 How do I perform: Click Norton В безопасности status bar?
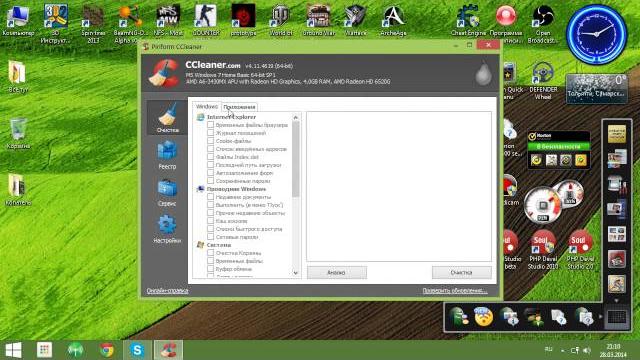click(558, 146)
